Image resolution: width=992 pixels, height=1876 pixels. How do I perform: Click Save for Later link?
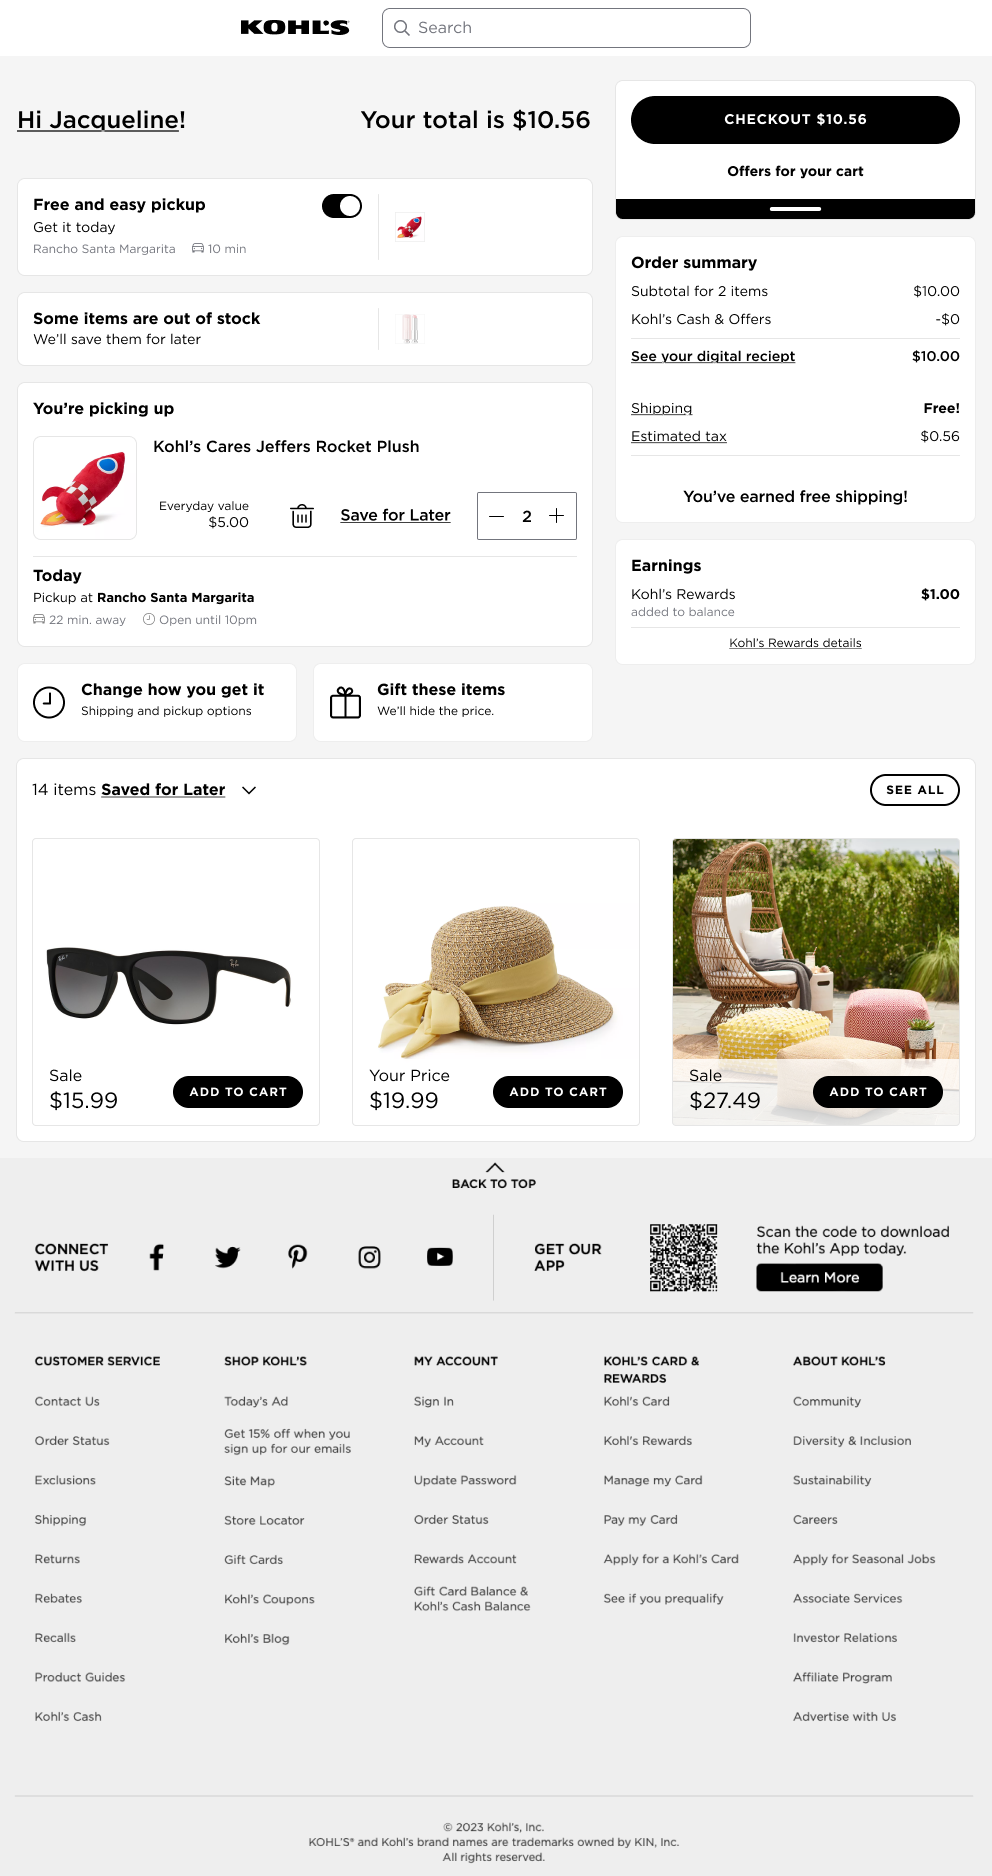tap(395, 516)
